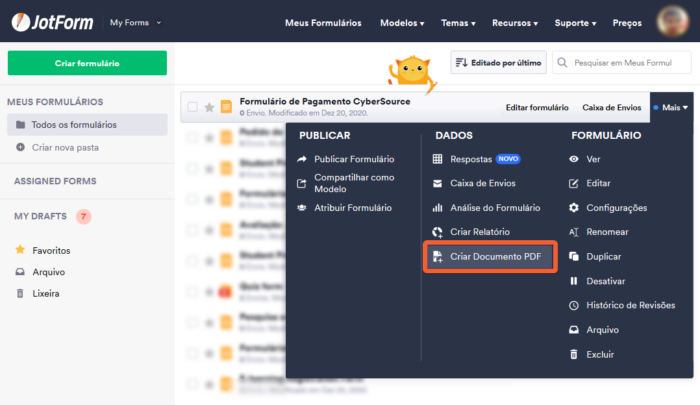The height and width of the screenshot is (405, 700).
Task: Open Todos os formulários folder
Action: click(87, 125)
